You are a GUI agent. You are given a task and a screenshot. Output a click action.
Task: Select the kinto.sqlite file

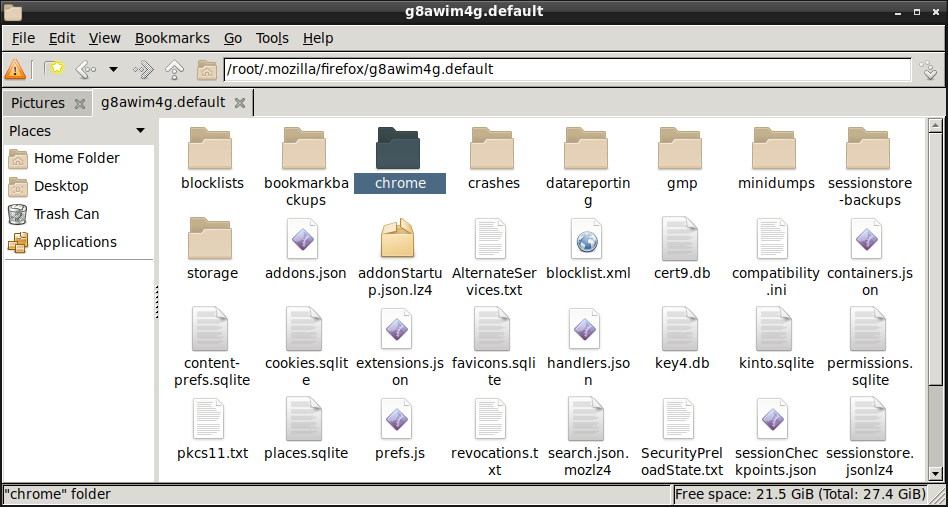point(776,339)
